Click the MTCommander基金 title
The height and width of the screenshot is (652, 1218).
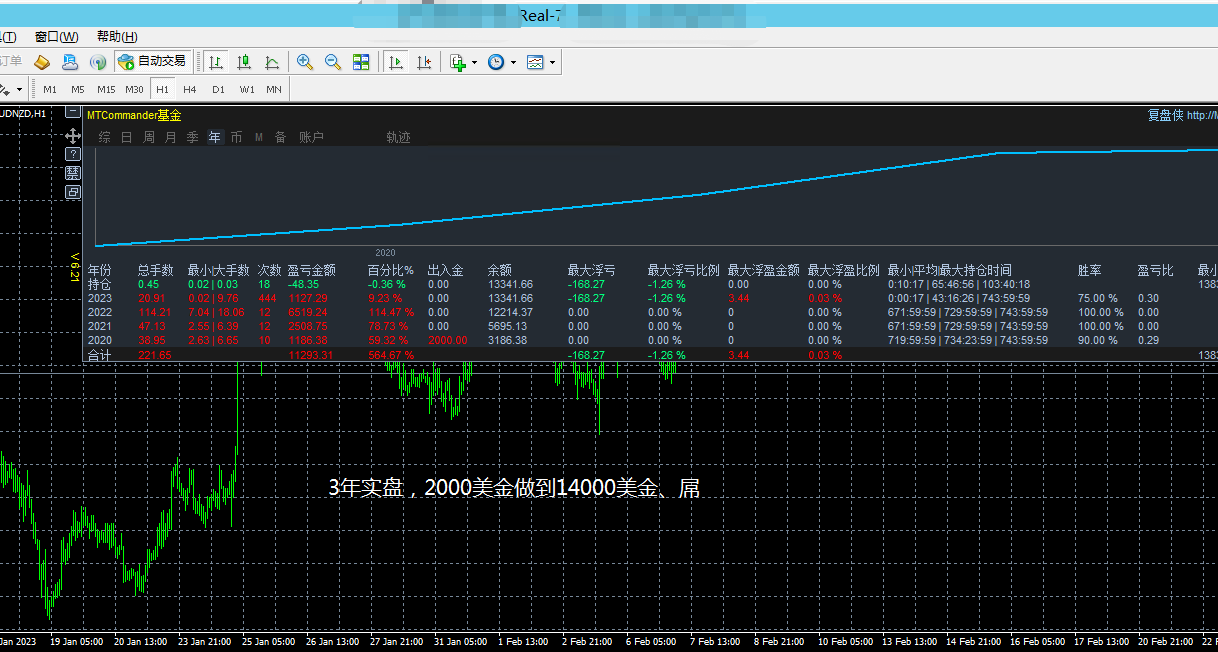(134, 115)
